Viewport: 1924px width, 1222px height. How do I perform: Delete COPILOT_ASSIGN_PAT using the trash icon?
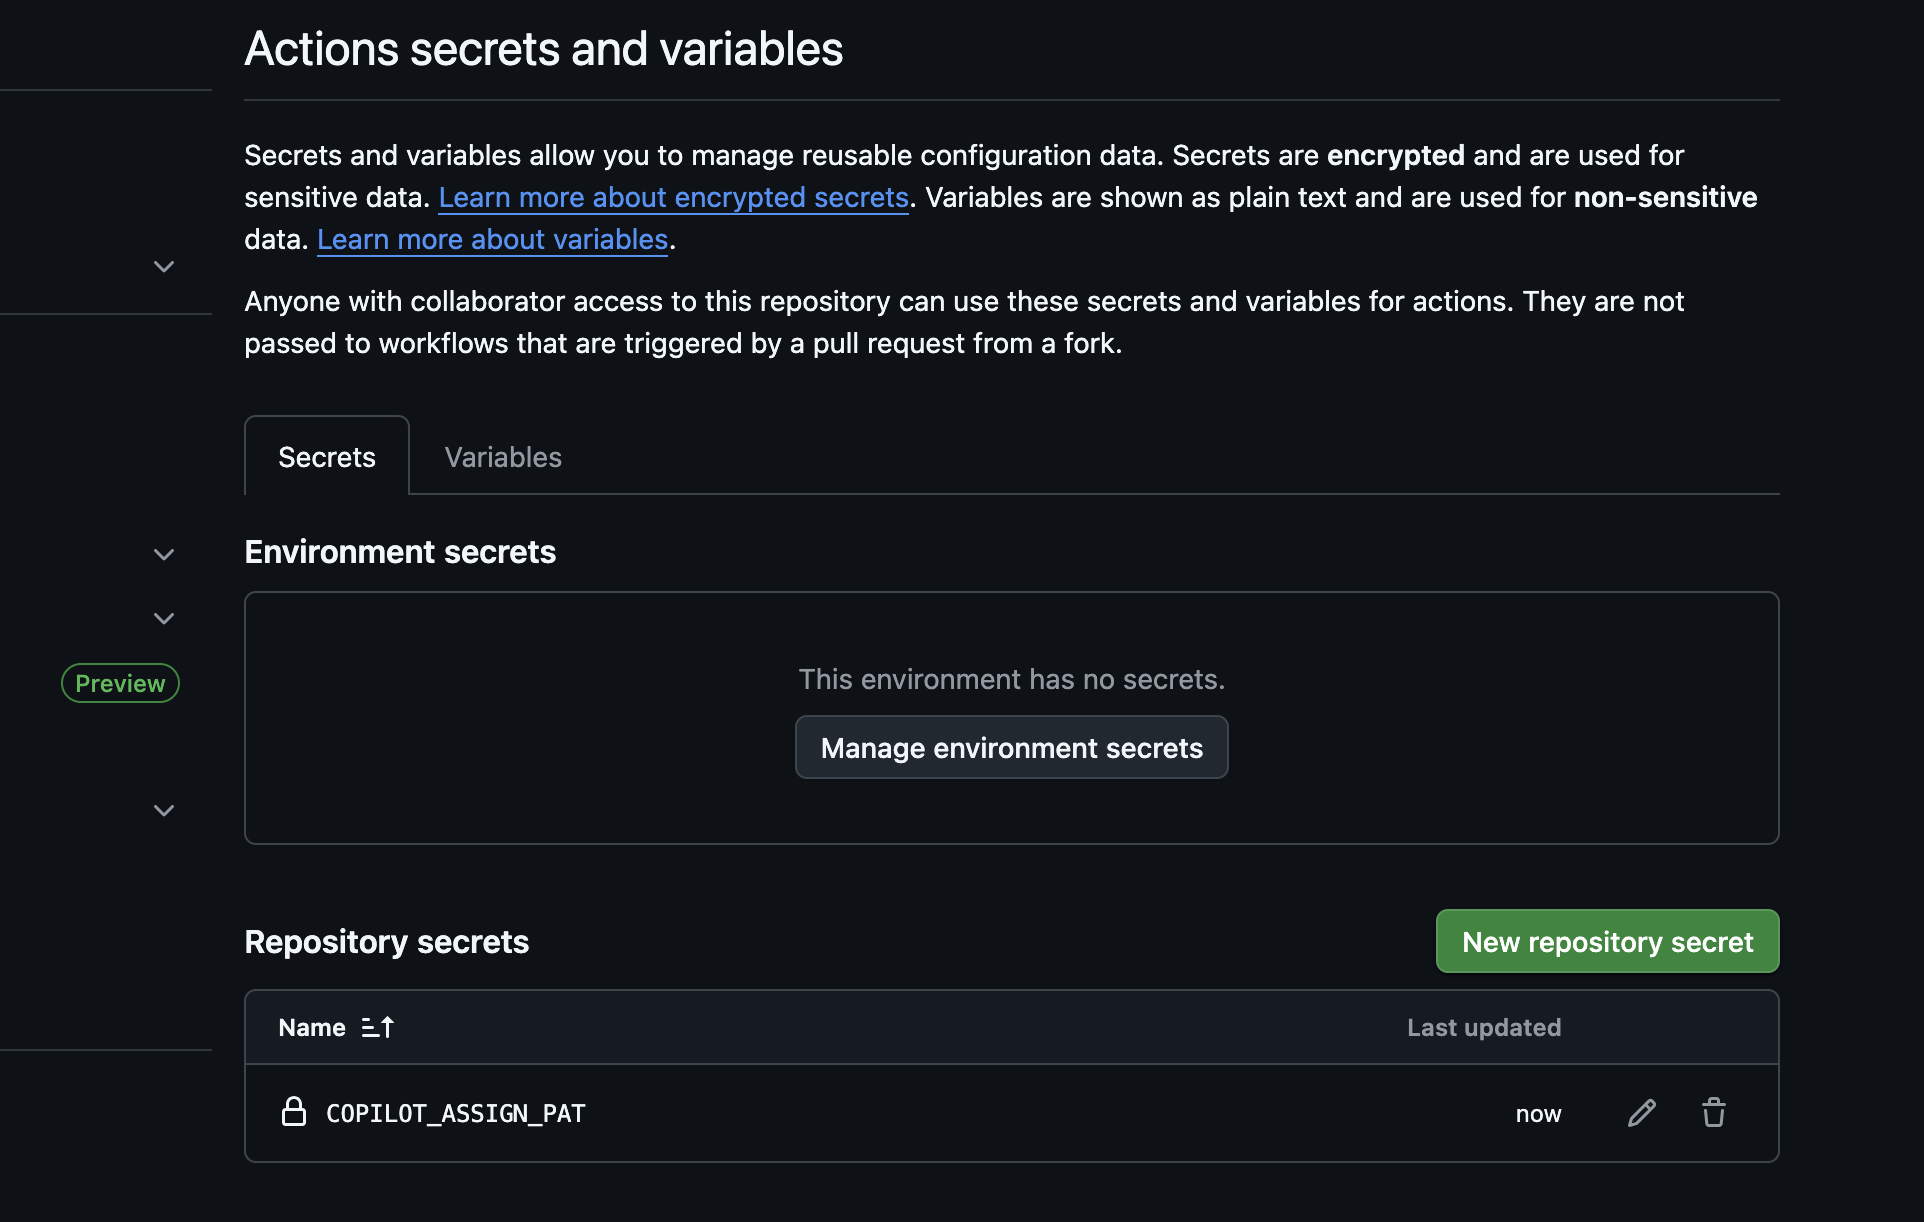pyautogui.click(x=1714, y=1112)
